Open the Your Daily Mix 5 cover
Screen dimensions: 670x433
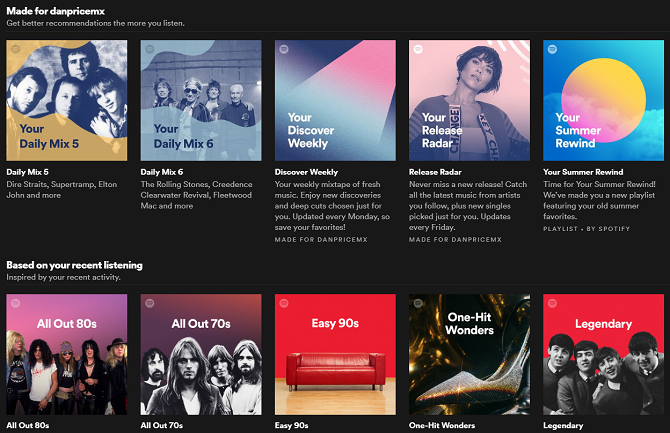[x=67, y=100]
